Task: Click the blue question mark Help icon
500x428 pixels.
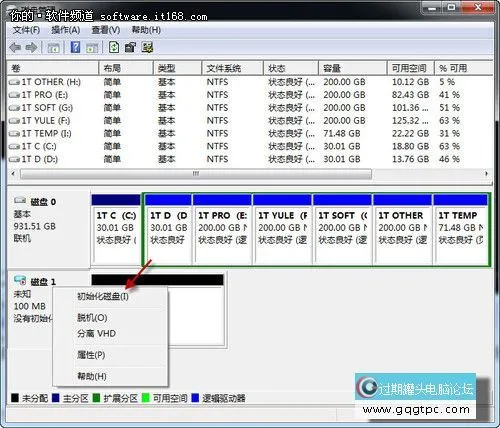Action: pyautogui.click(x=76, y=47)
